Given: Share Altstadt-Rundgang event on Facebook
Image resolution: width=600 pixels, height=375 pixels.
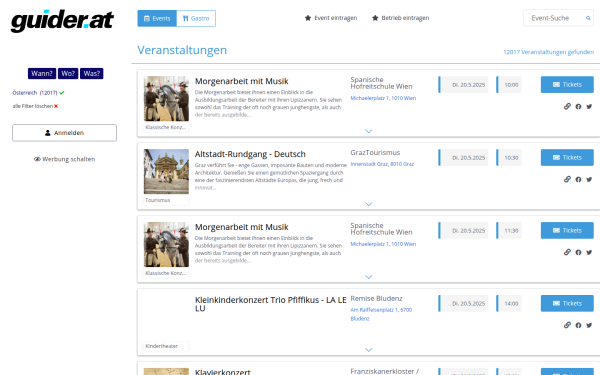Looking at the screenshot, I should tap(578, 179).
